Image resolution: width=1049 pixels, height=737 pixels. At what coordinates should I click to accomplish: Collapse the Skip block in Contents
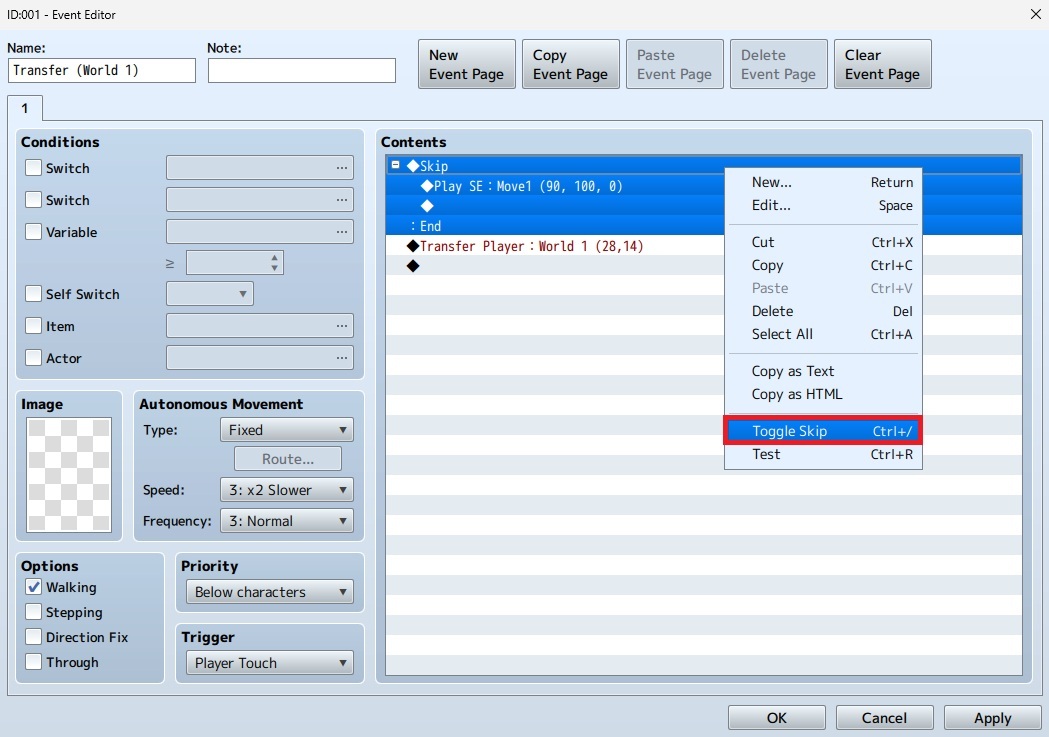tap(396, 166)
